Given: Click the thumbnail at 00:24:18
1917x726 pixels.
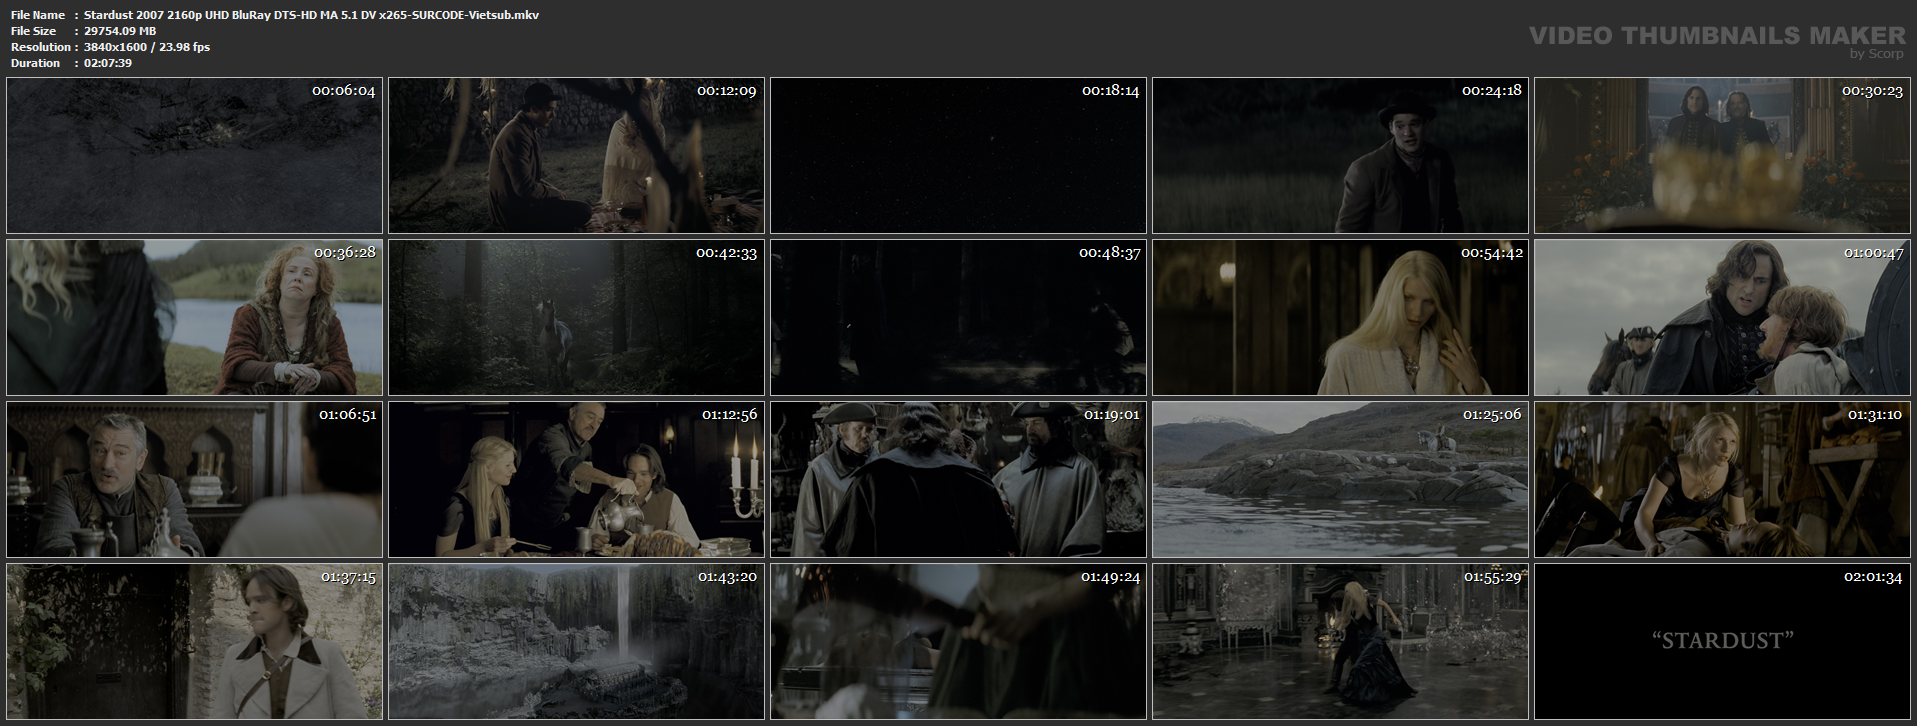Looking at the screenshot, I should pyautogui.click(x=1341, y=156).
